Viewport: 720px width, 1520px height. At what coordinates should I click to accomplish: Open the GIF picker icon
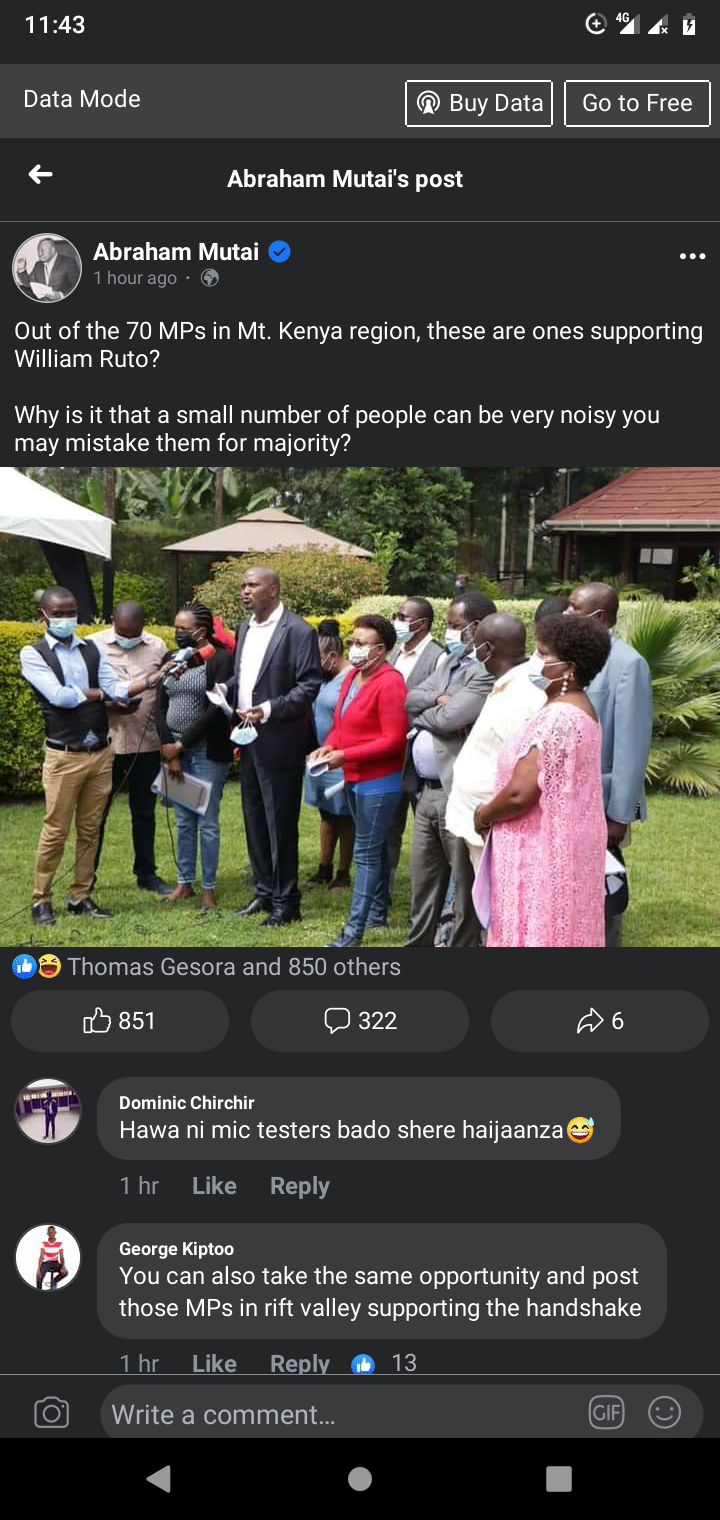[606, 1413]
